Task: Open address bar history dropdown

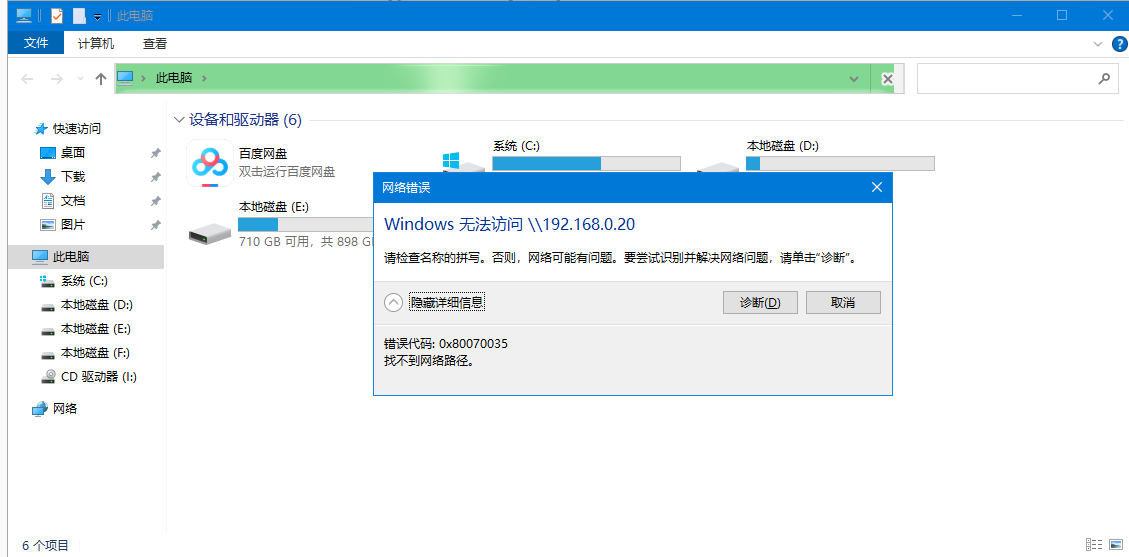Action: (x=854, y=79)
